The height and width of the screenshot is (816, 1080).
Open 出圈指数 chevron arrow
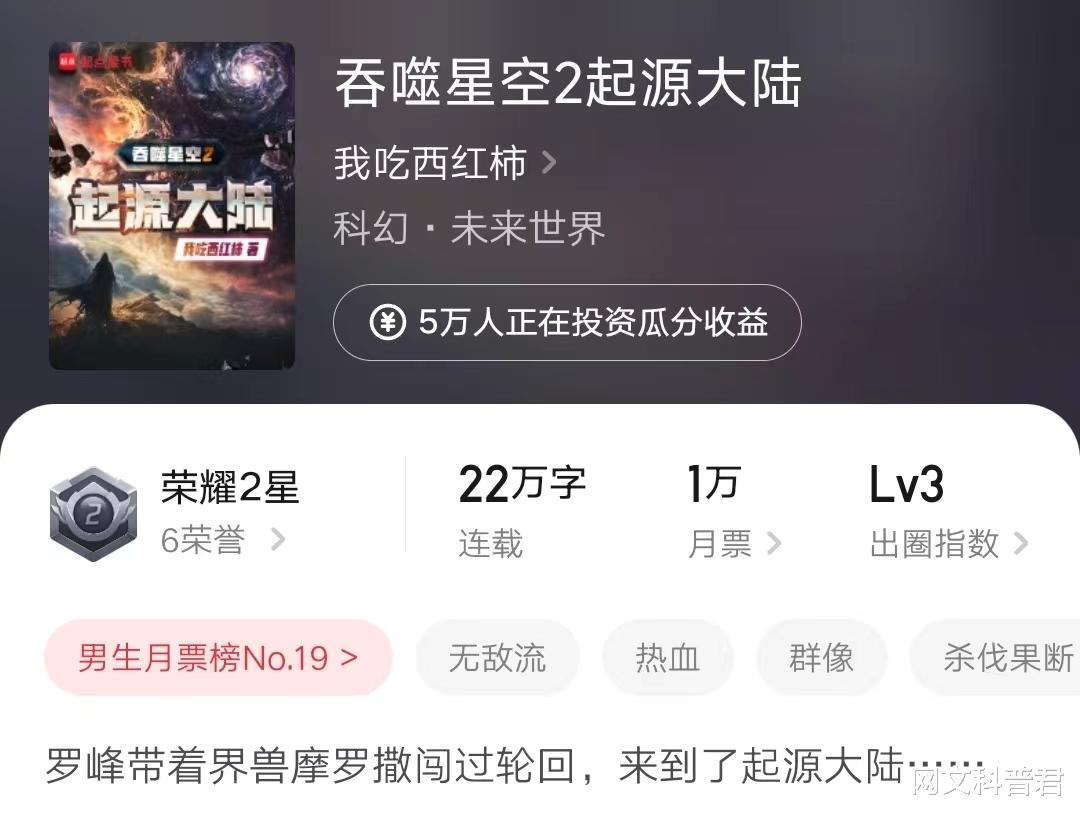pos(1021,543)
